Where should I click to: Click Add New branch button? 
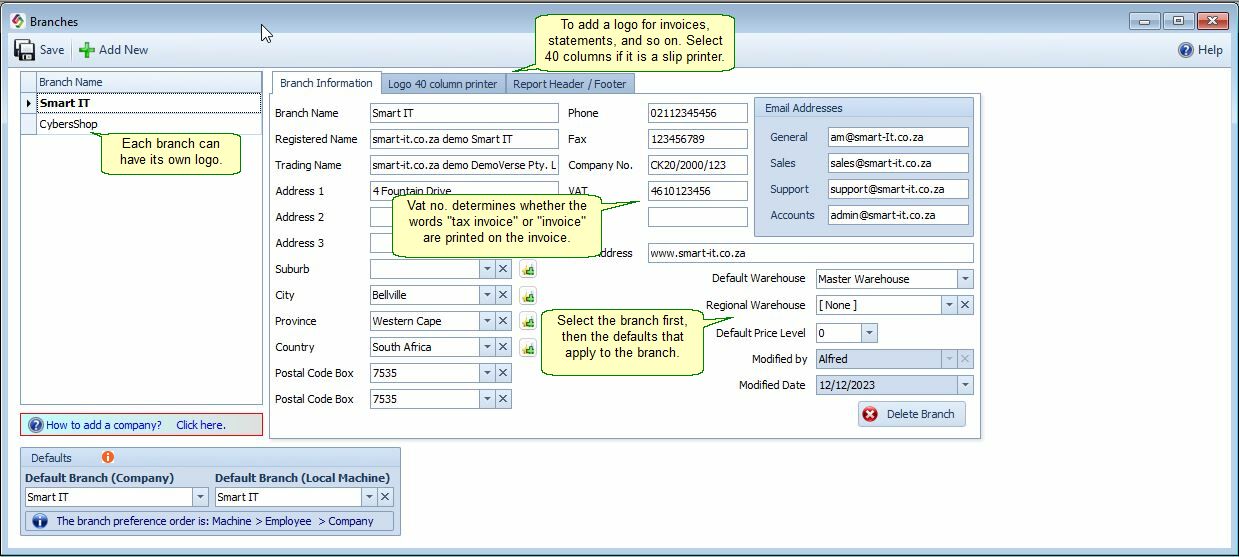113,50
